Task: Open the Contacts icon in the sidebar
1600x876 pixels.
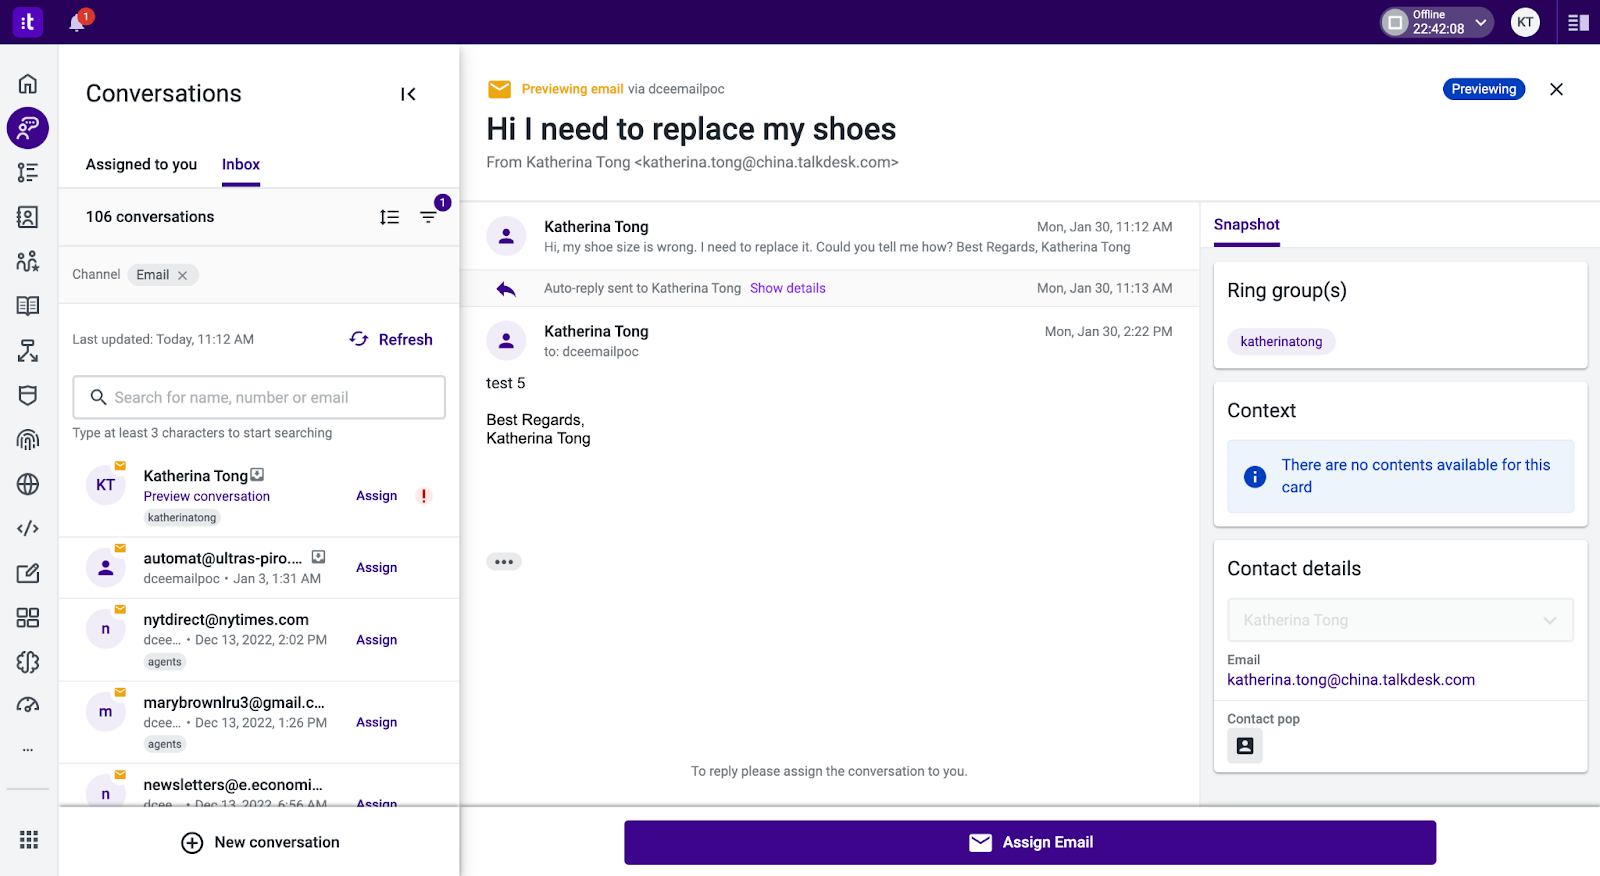Action: click(28, 217)
